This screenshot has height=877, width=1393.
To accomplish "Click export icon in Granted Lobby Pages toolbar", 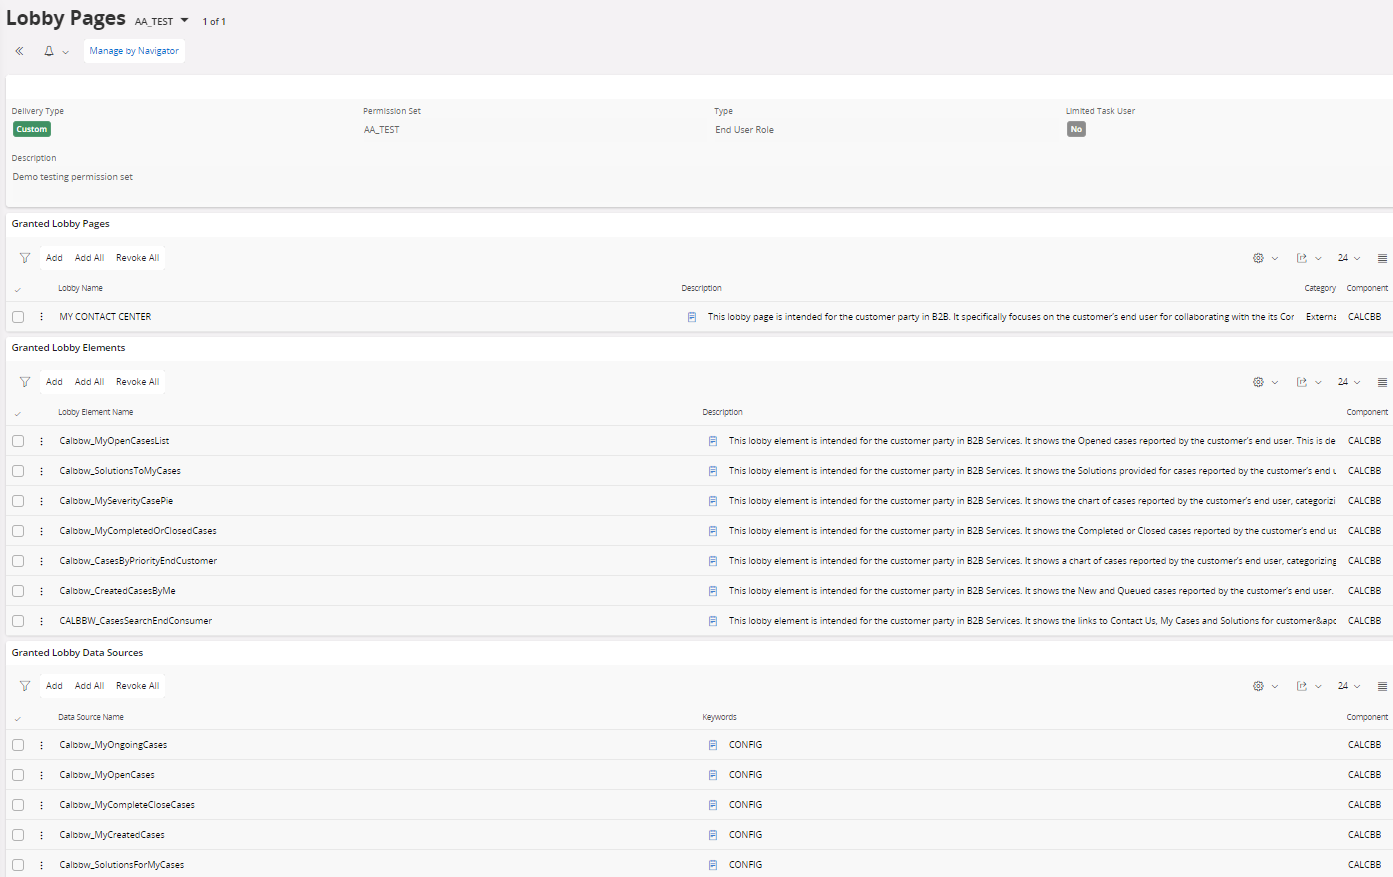I will [1302, 258].
